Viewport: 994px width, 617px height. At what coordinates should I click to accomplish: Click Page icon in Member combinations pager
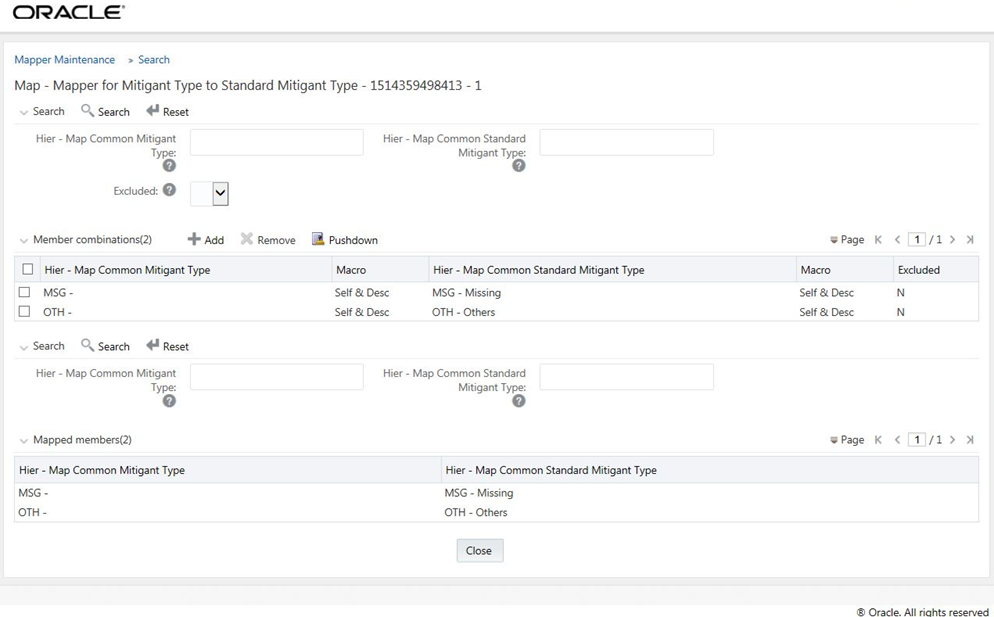[x=834, y=240]
